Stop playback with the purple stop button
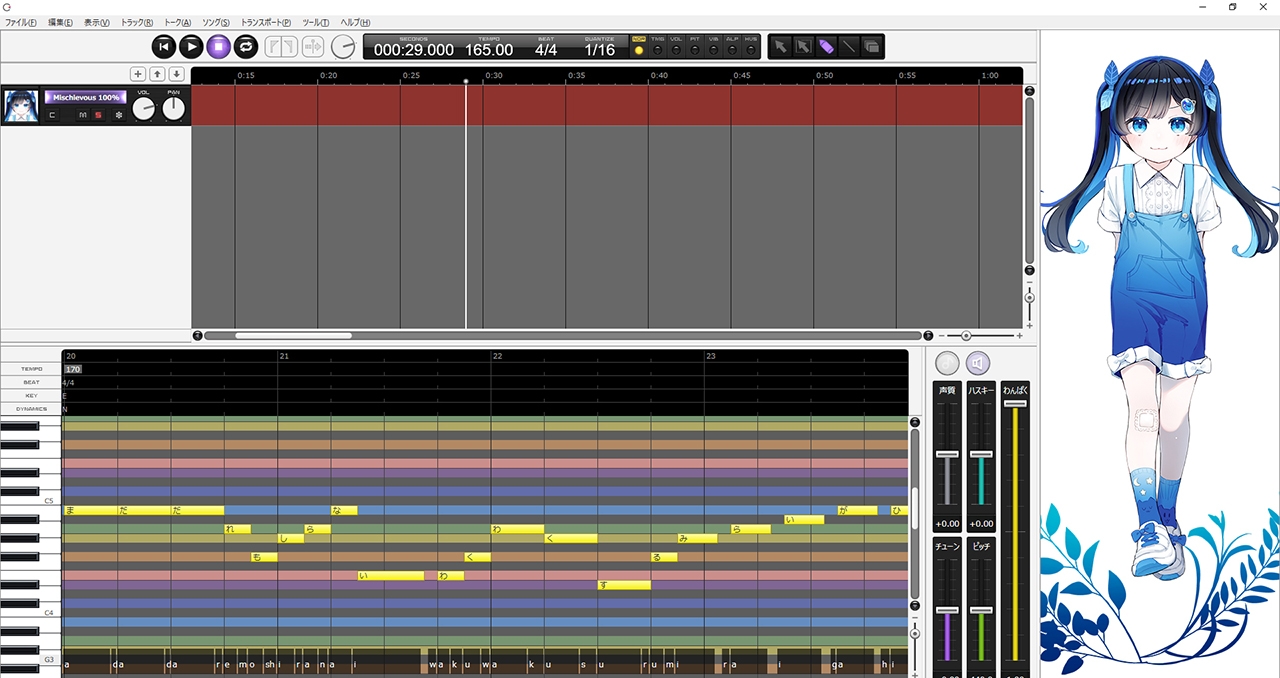 tap(219, 46)
